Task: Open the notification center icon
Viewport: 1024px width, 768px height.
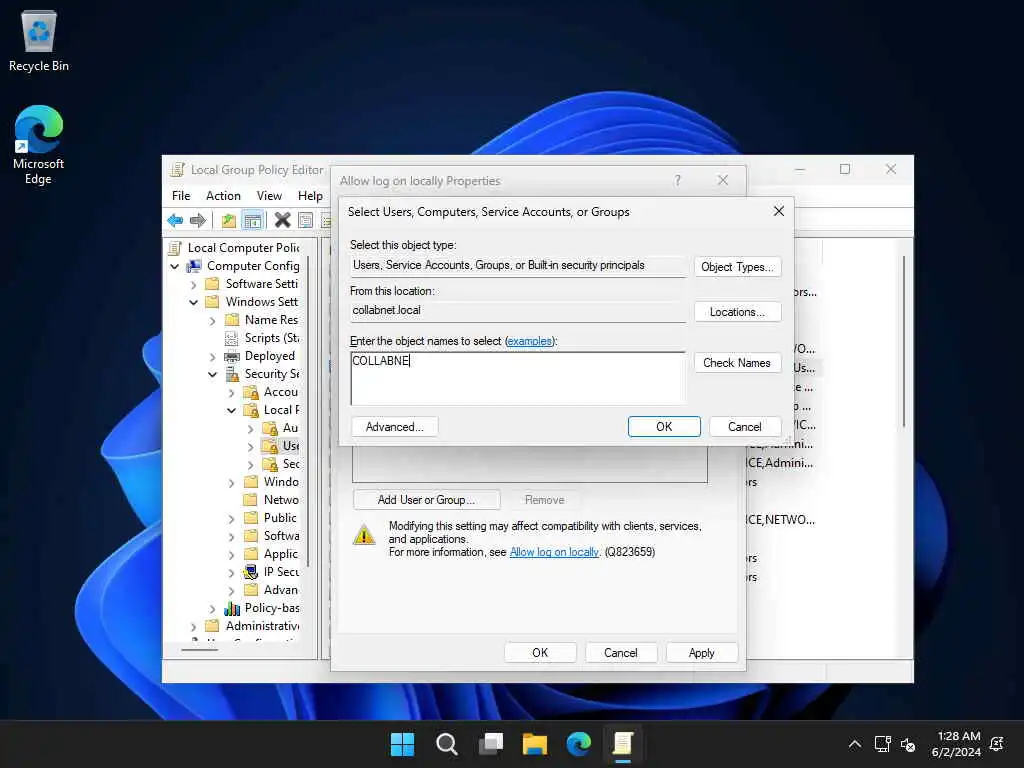Action: (997, 744)
